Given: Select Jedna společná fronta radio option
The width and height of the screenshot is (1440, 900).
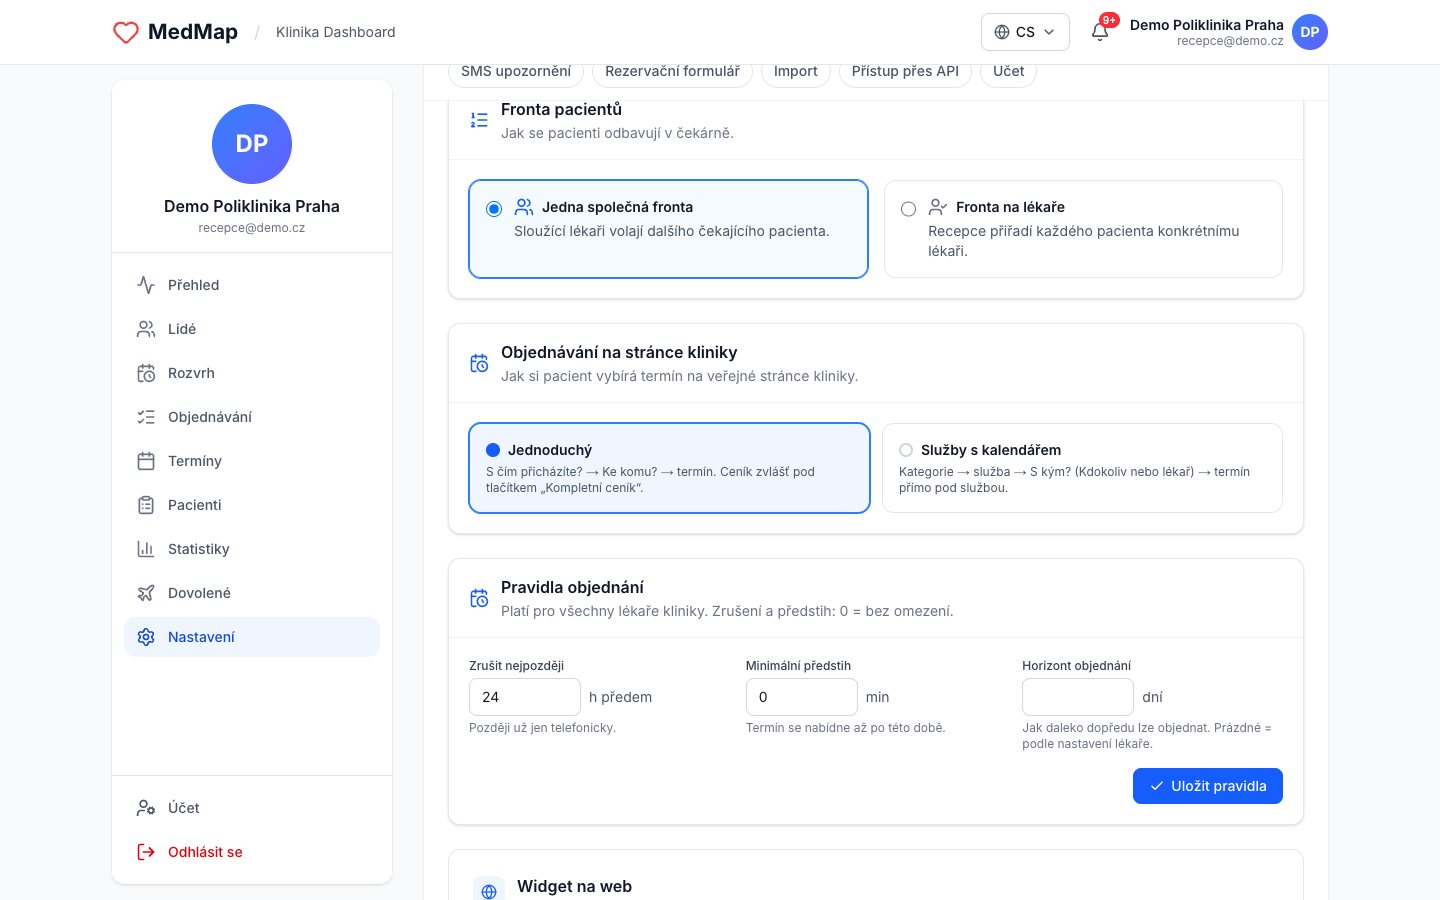Looking at the screenshot, I should 668,229.
